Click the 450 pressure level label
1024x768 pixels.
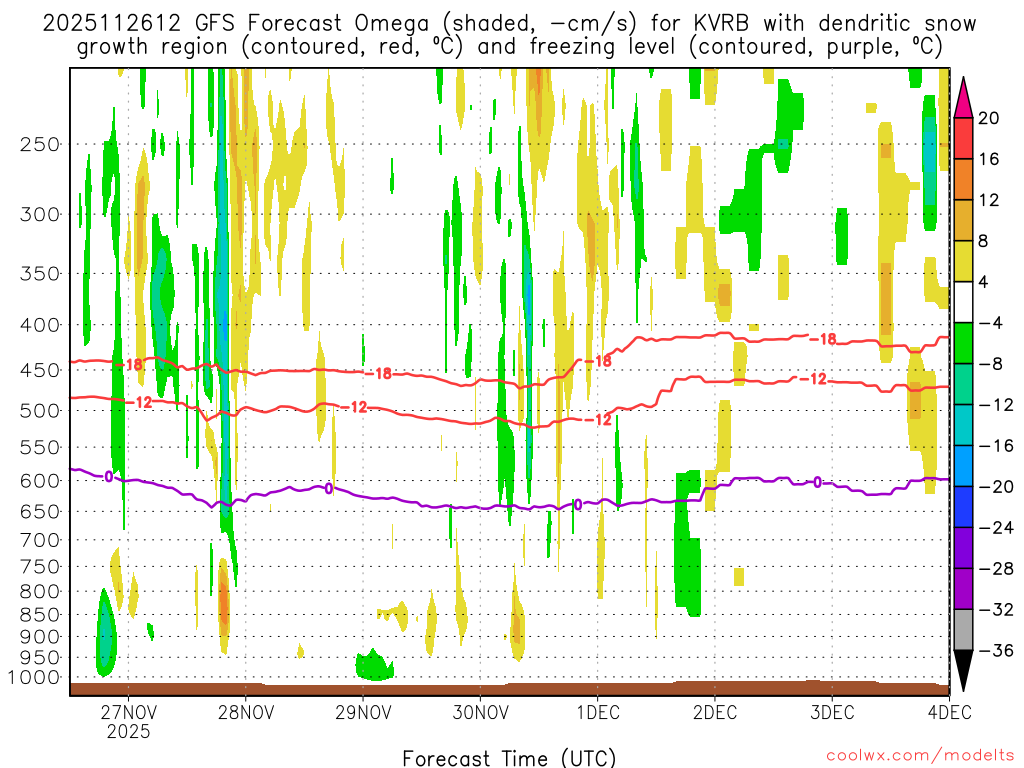40,370
